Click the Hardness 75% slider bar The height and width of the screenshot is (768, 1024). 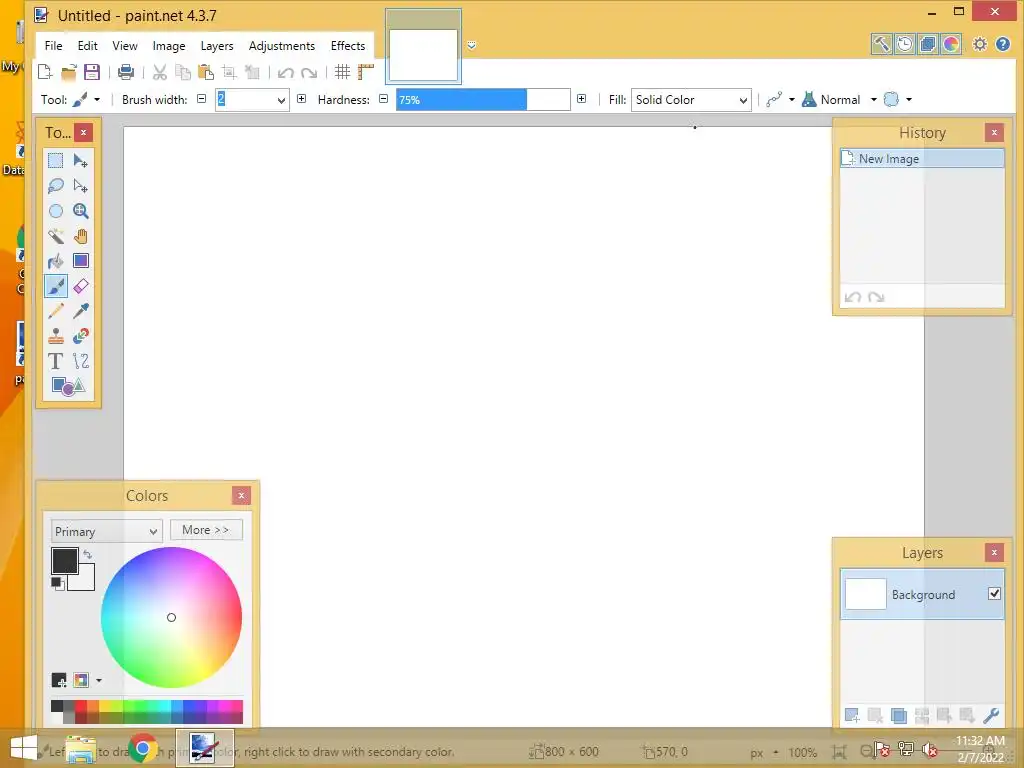[483, 100]
